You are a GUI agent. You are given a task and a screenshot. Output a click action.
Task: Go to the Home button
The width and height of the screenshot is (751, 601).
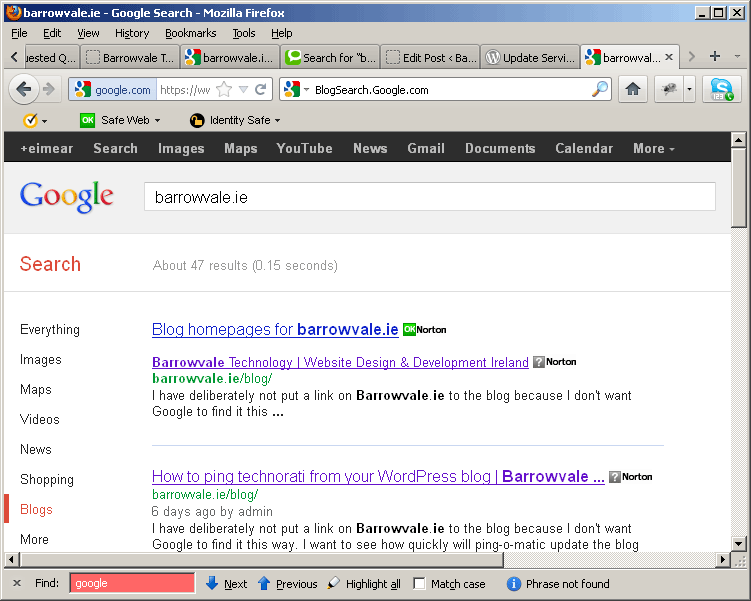click(633, 89)
